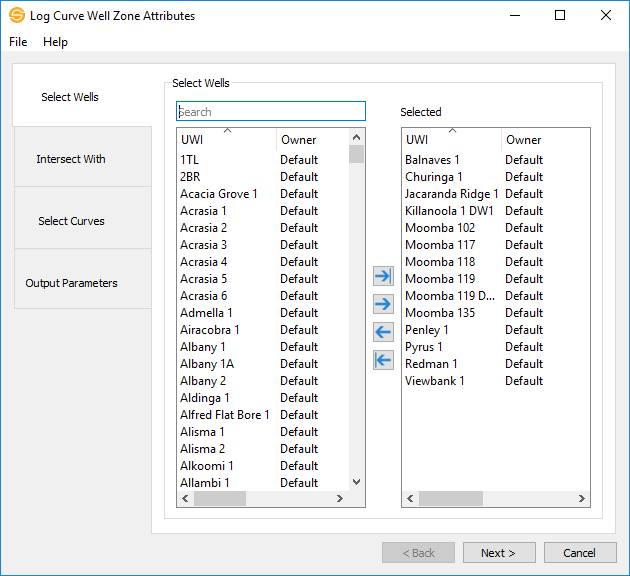Select Acacia Grove 1 in available wells
Image resolution: width=630 pixels, height=576 pixels.
click(219, 194)
